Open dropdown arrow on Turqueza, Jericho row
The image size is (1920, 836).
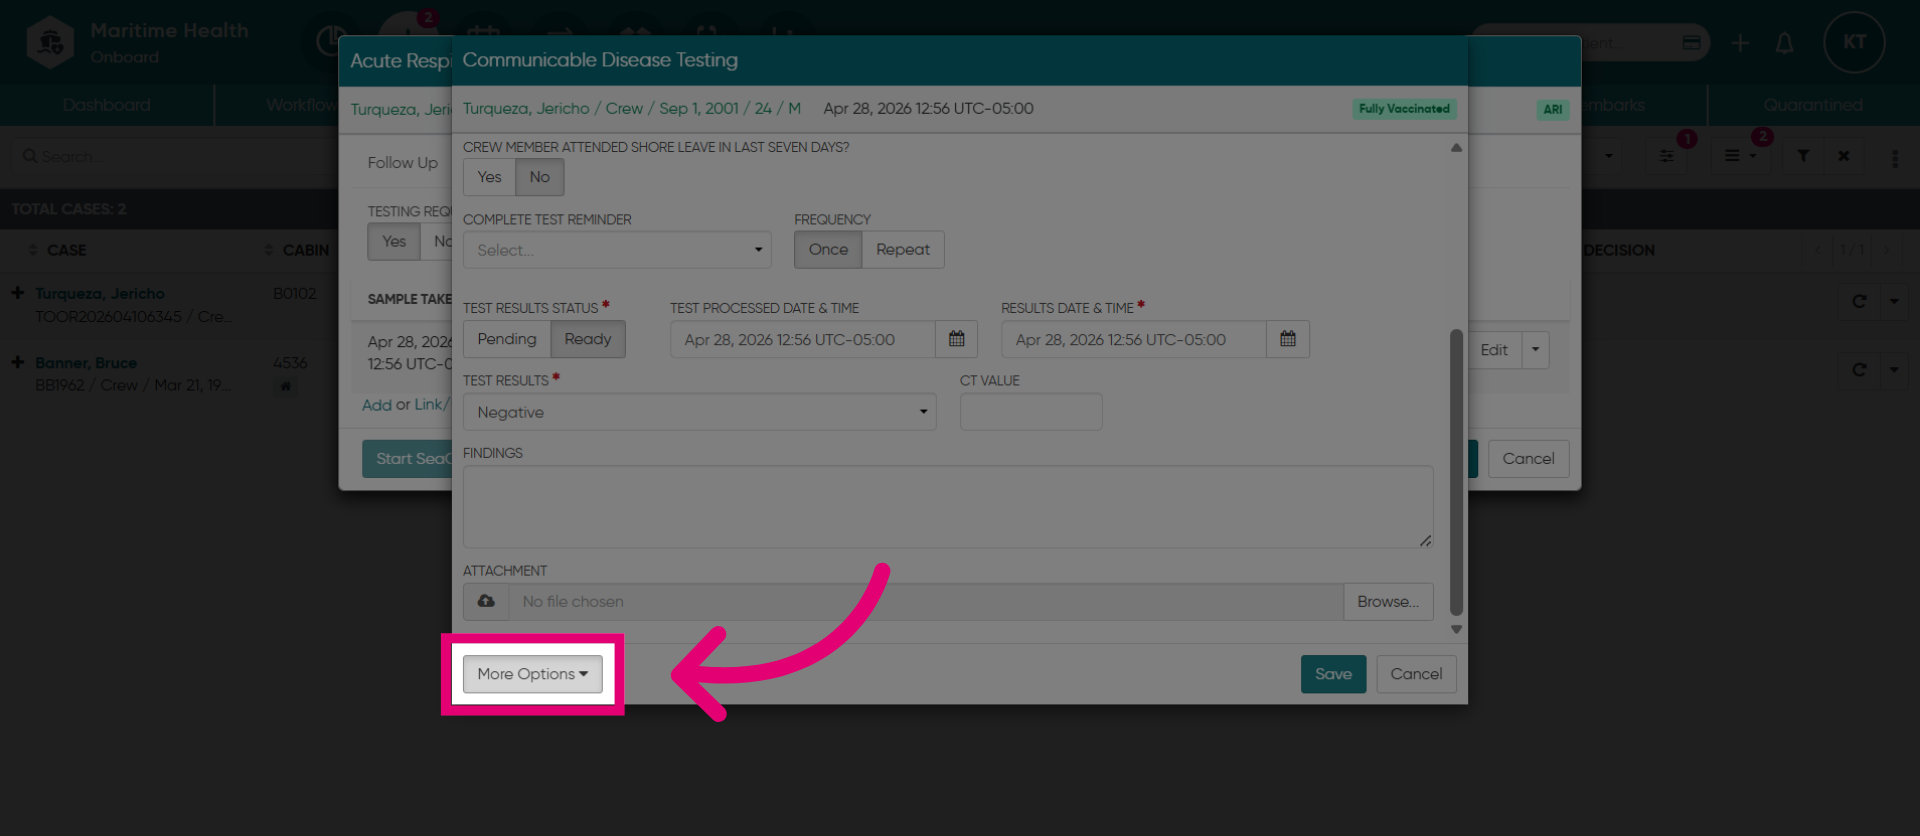[x=1894, y=301]
